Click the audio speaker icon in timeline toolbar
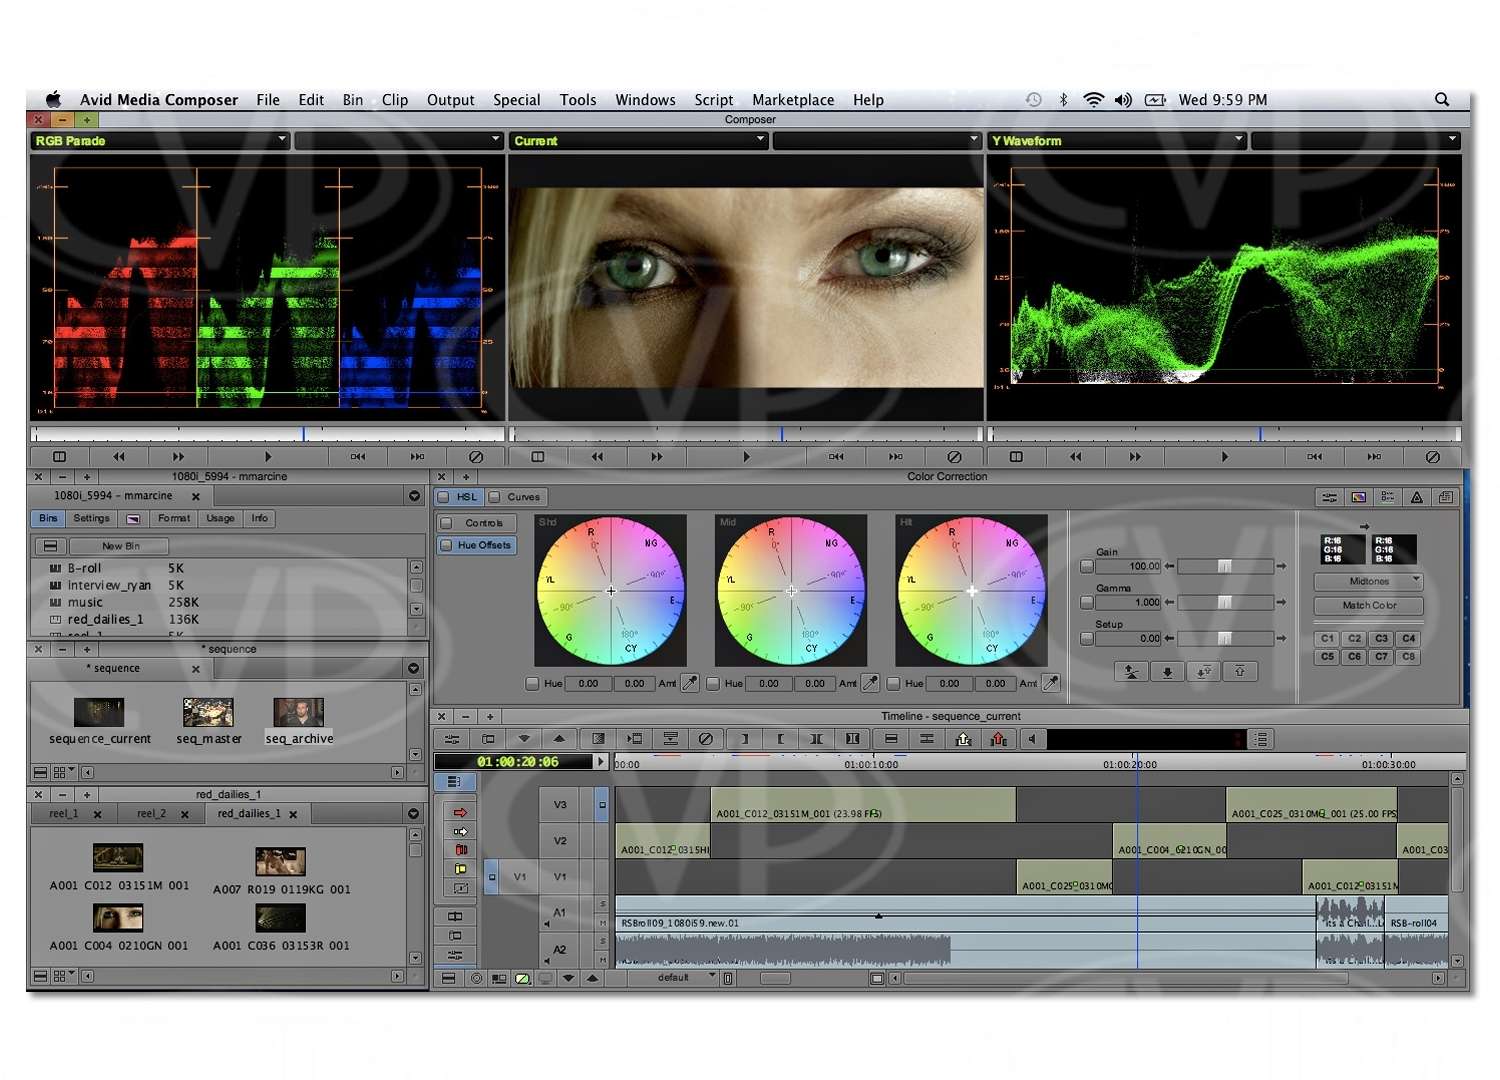Viewport: 1500px width, 1080px height. (1032, 739)
